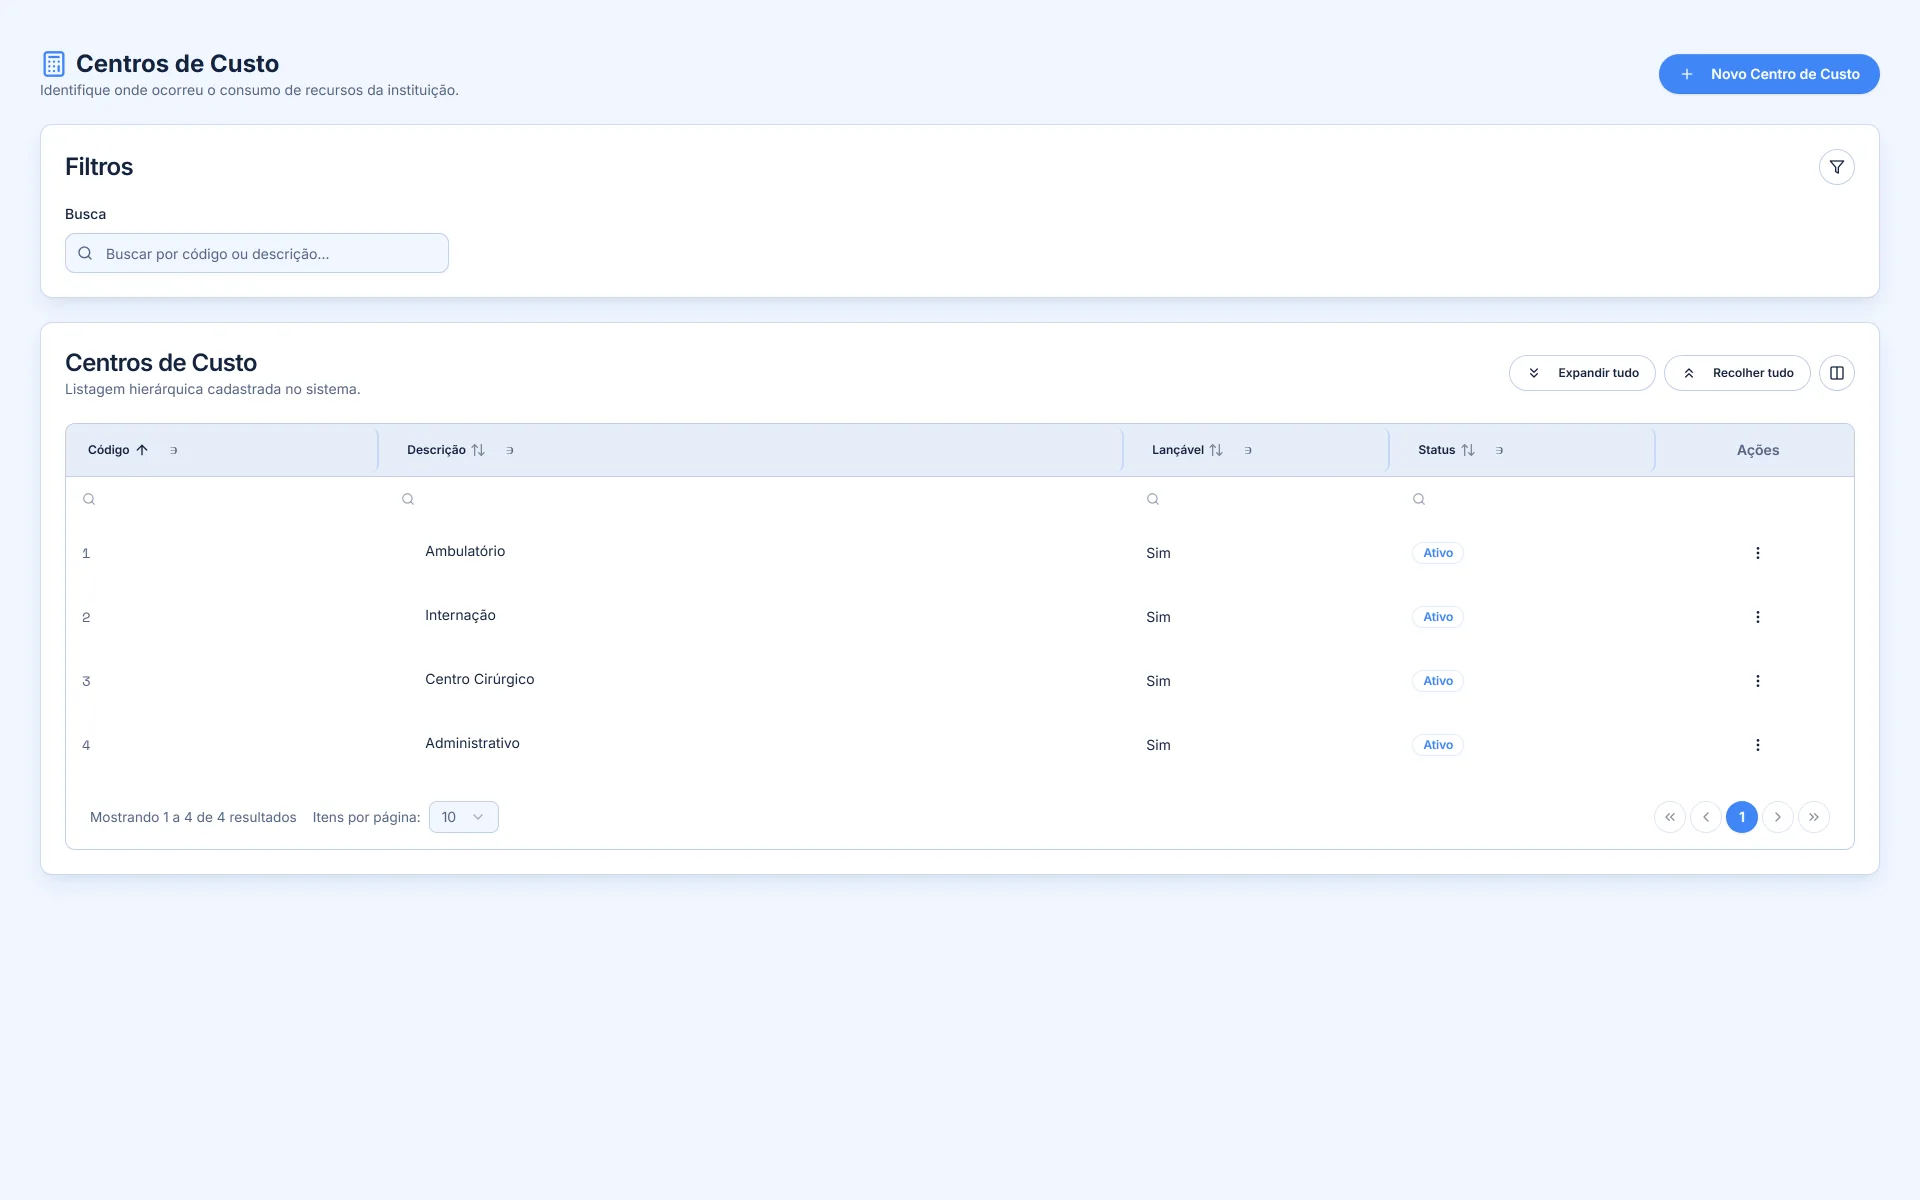Screen dimensions: 1920x1200
Task: Open actions menu for Internação row
Action: (x=1757, y=617)
